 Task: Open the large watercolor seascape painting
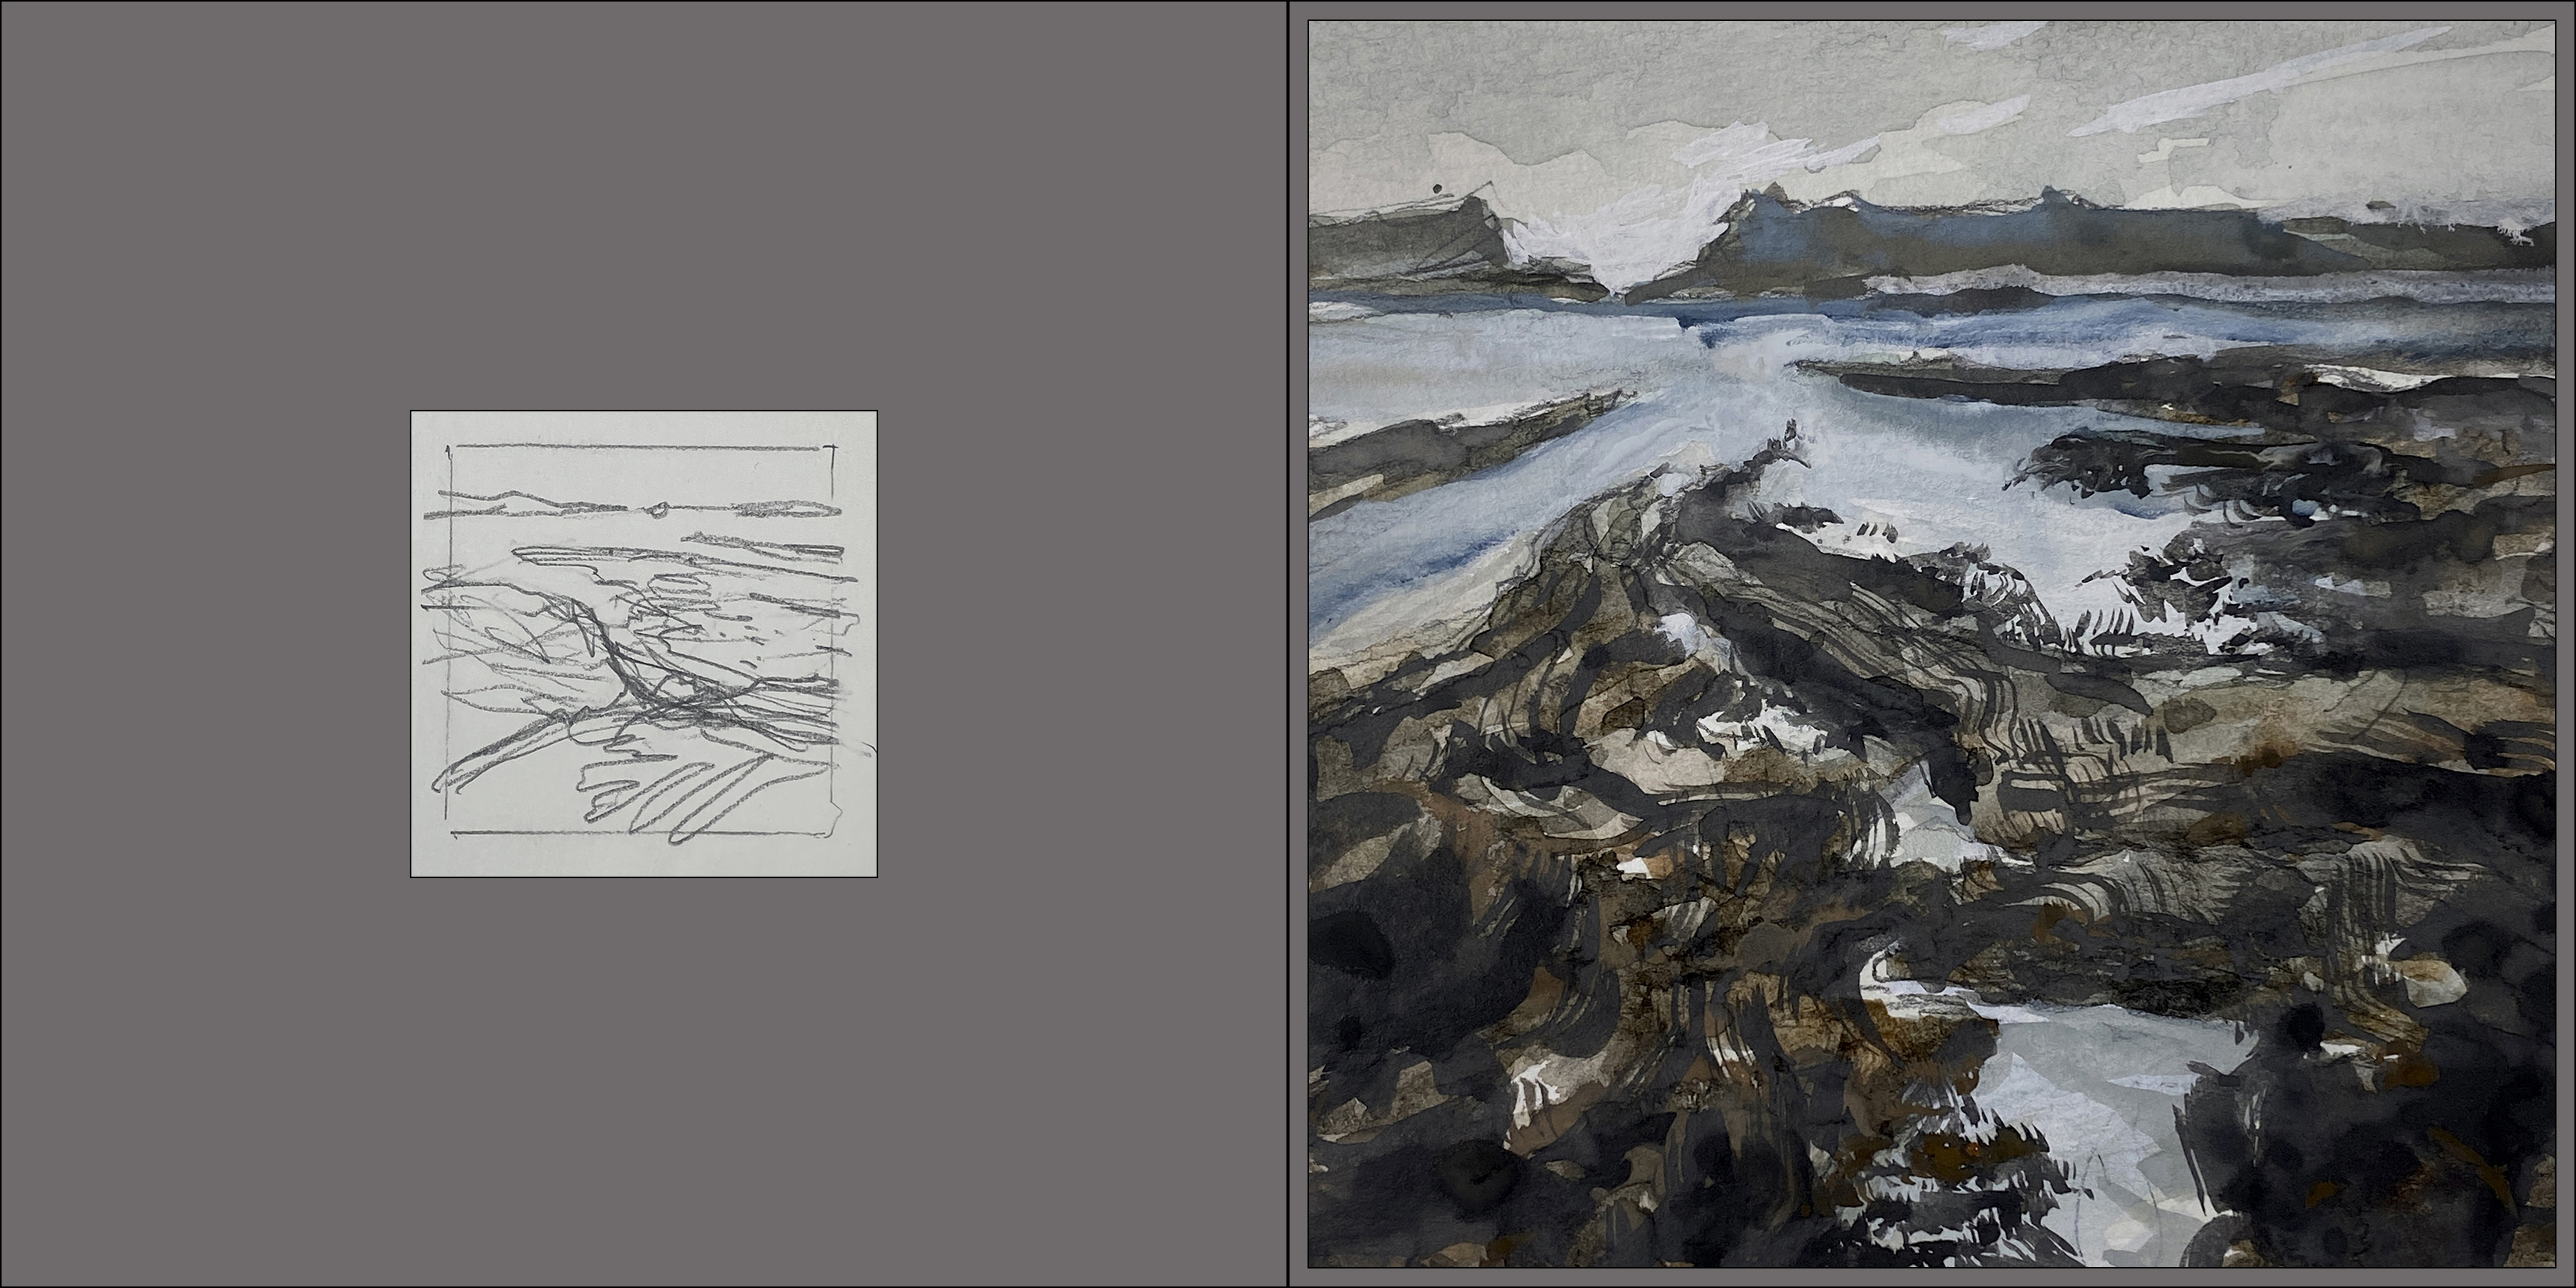pyautogui.click(x=1931, y=643)
